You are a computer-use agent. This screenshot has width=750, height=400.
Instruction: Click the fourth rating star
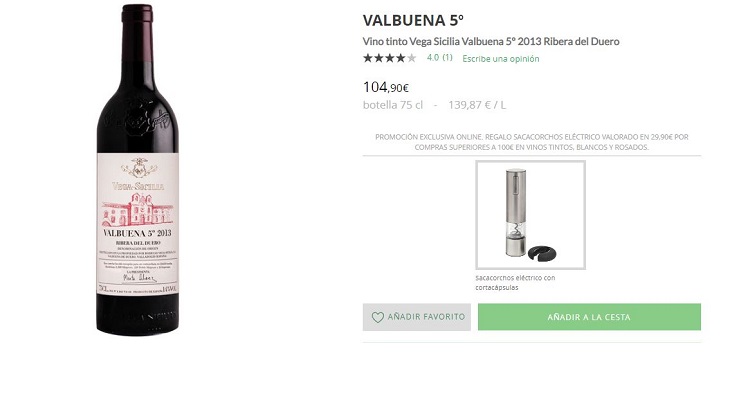(x=401, y=58)
